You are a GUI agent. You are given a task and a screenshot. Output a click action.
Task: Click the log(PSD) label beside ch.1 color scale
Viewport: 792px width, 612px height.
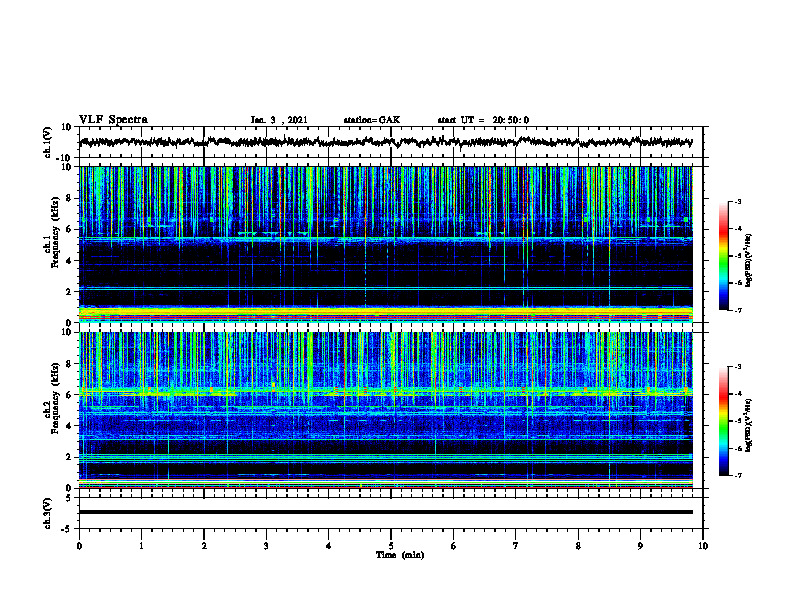[x=748, y=261]
